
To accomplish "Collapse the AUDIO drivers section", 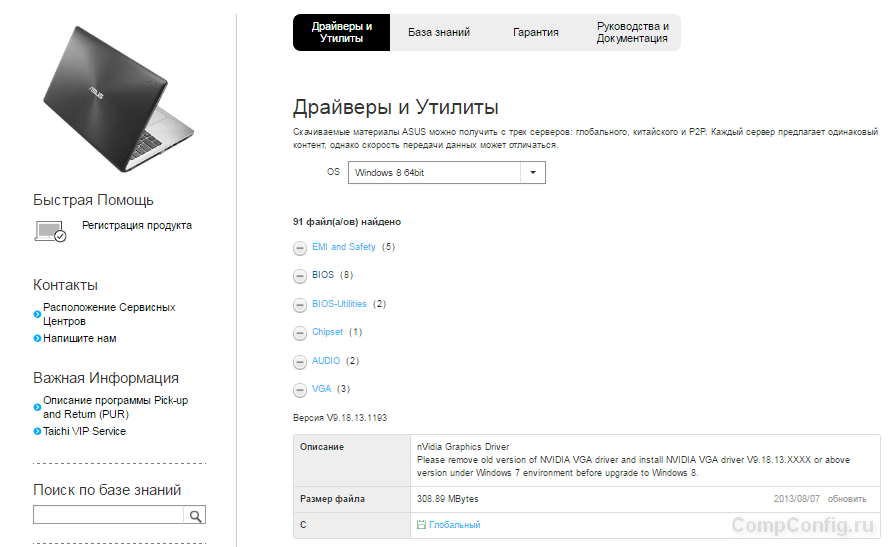I will (300, 362).
